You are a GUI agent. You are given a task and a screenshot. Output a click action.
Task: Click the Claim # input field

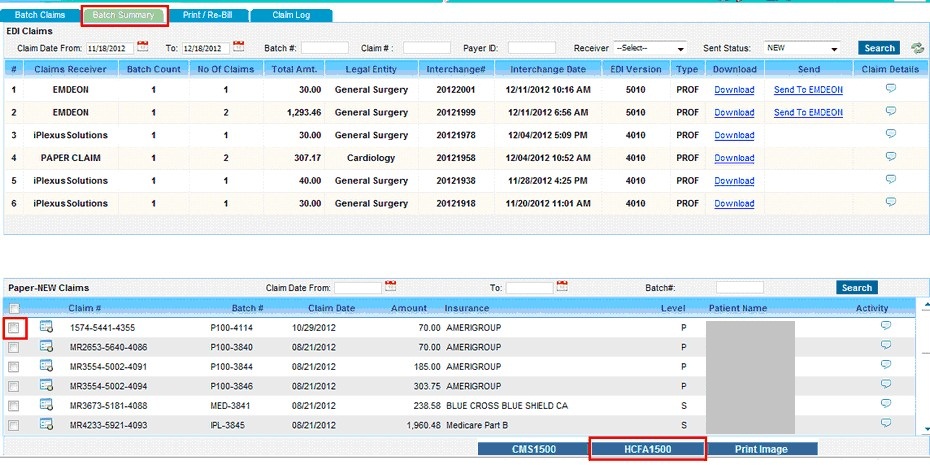(427, 48)
